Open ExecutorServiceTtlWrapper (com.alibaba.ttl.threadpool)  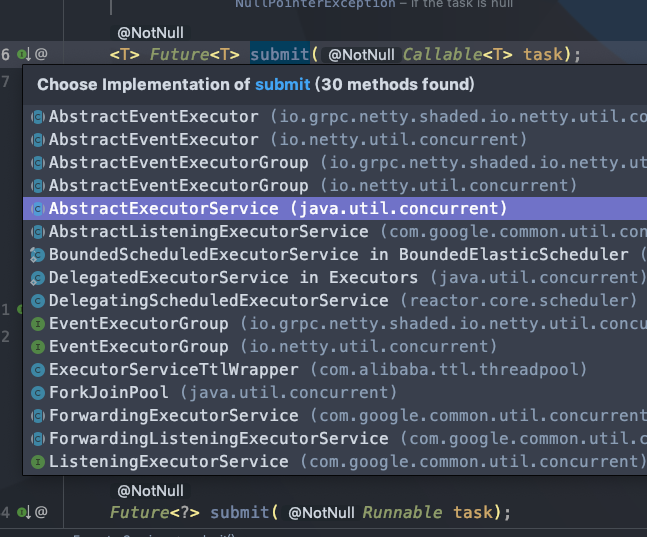(x=335, y=369)
